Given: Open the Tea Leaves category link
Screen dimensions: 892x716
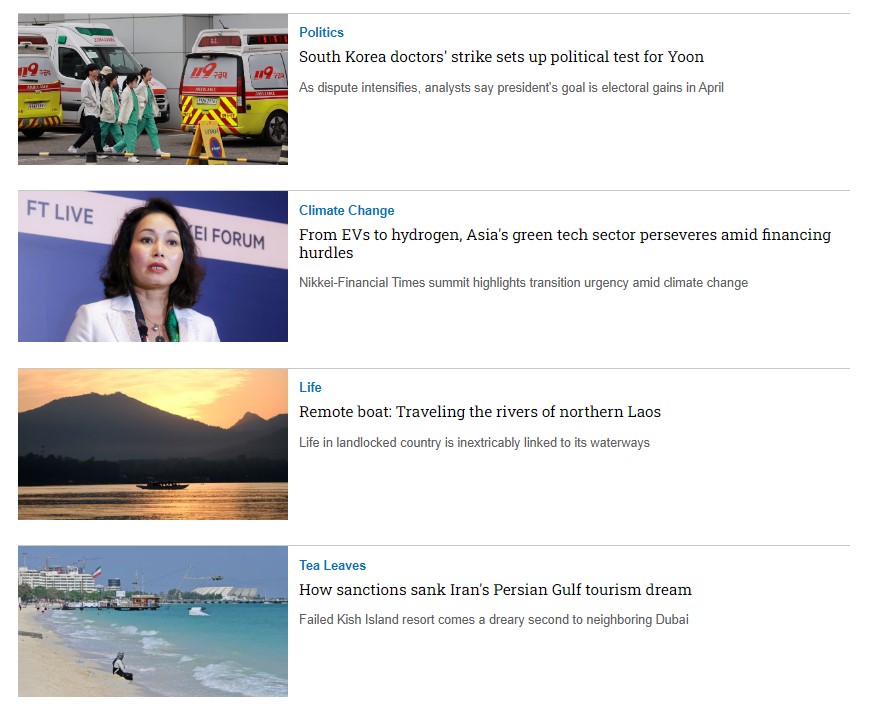Looking at the screenshot, I should click(x=332, y=565).
